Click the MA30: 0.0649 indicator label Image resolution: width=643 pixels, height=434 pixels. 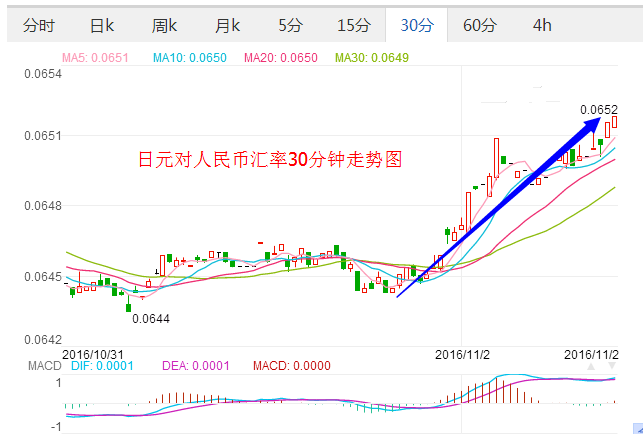pos(372,58)
